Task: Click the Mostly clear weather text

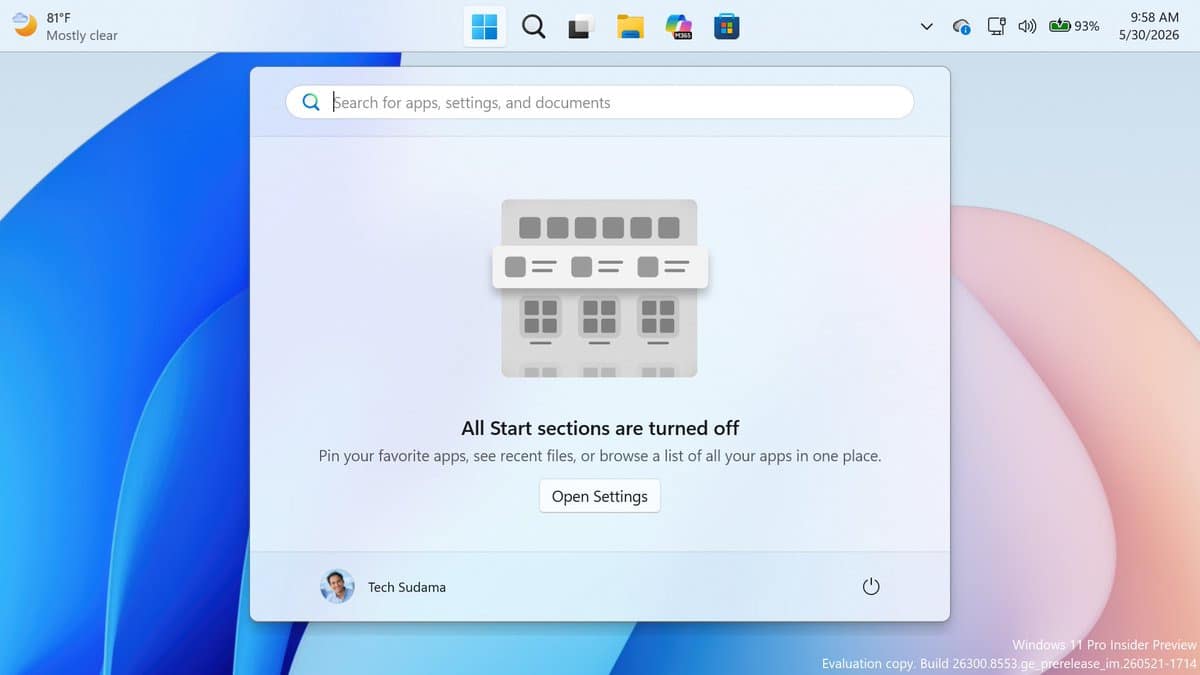Action: tap(82, 35)
